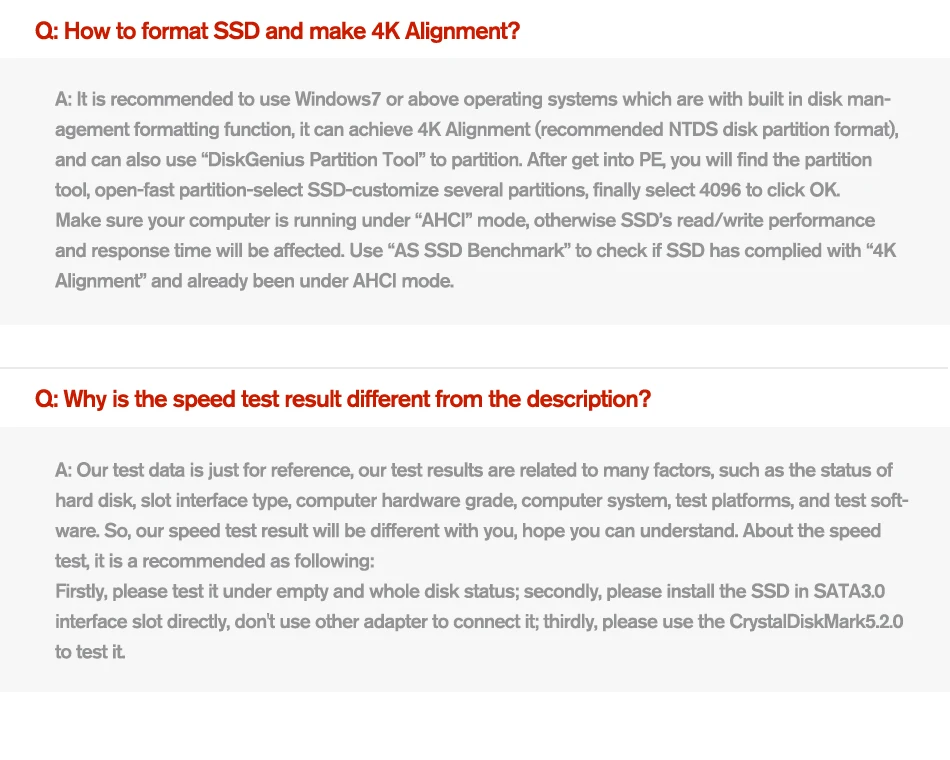The image size is (950, 760).
Task: Click 'NTDS disk partition format' phrase
Action: (779, 130)
